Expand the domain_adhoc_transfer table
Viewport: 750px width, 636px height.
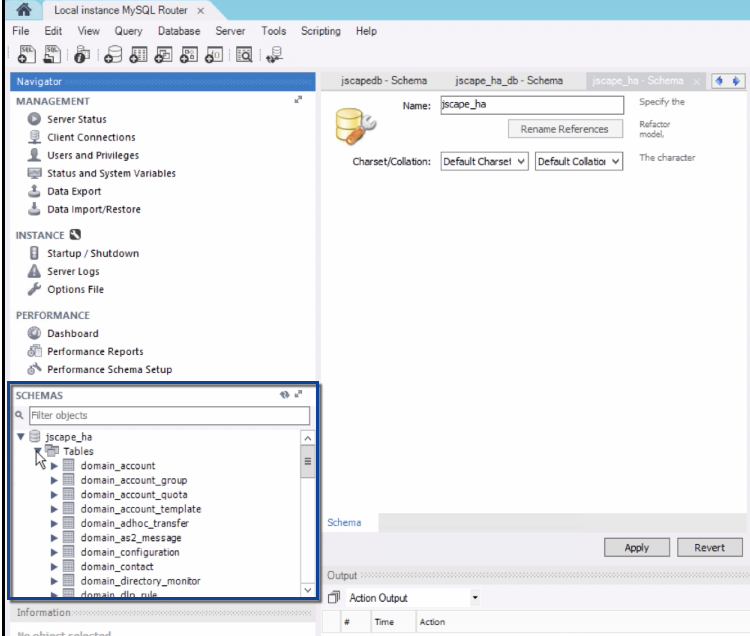click(54, 524)
